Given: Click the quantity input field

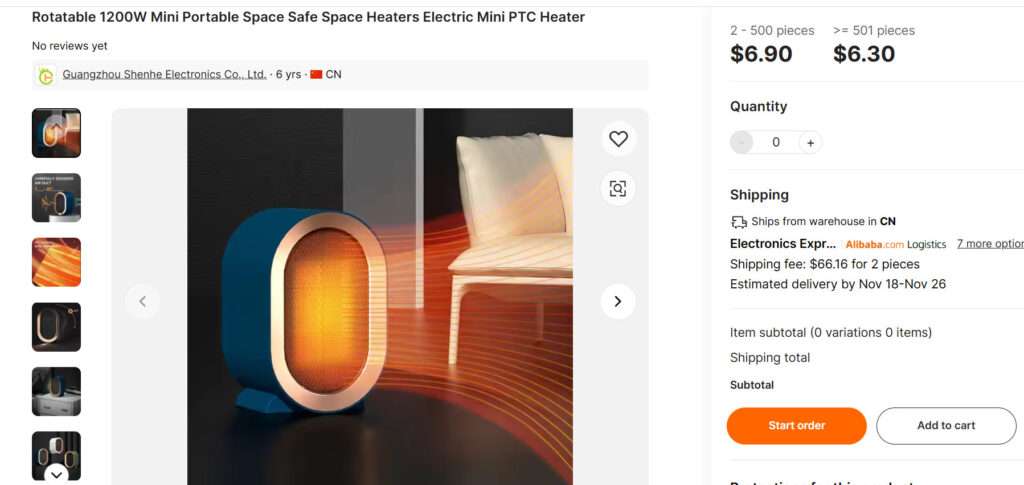Looking at the screenshot, I should coord(776,143).
